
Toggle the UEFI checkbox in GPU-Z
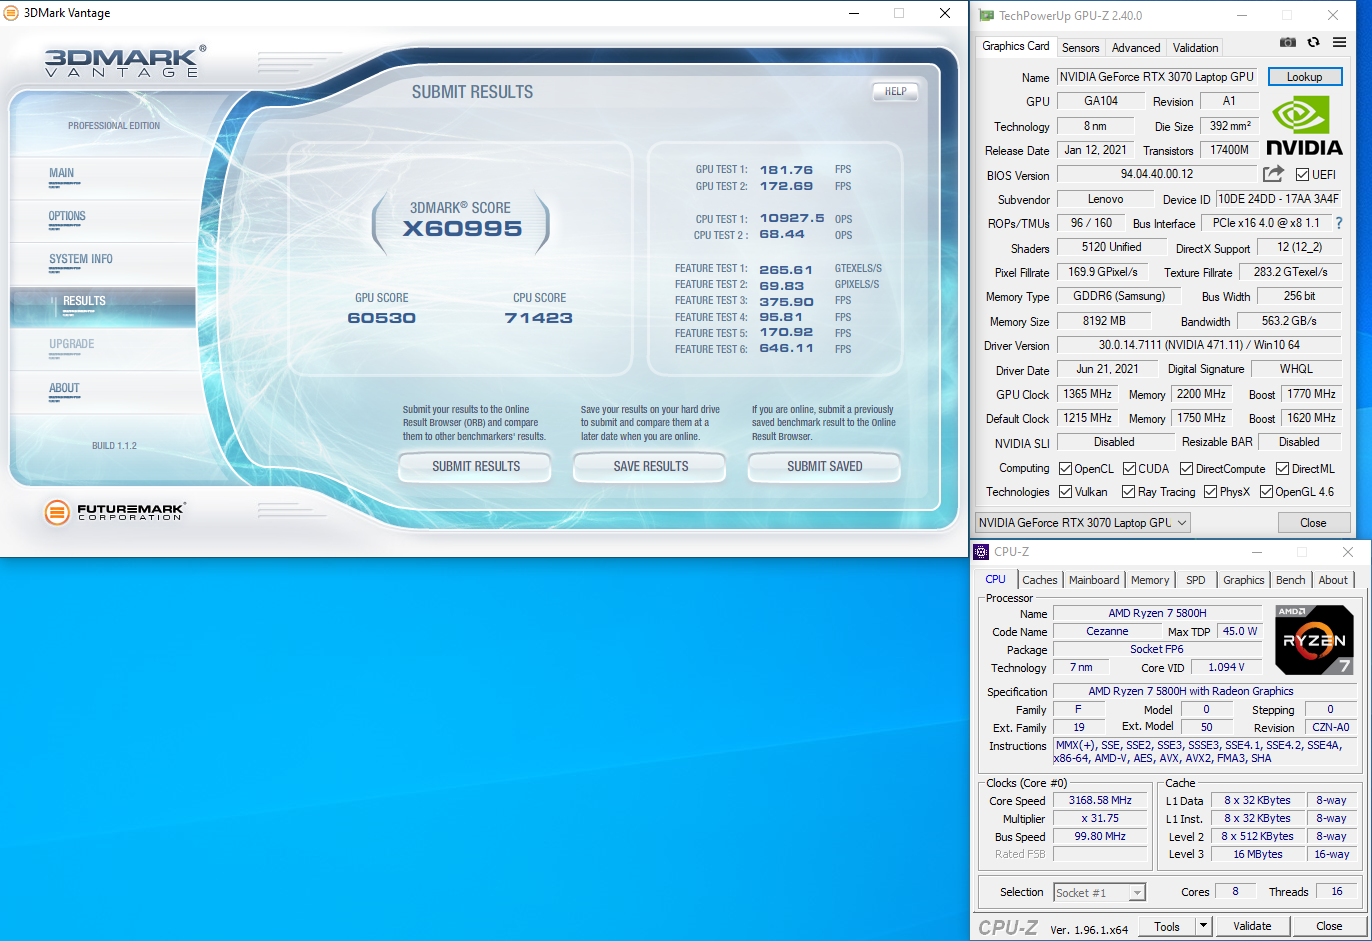coord(1302,175)
